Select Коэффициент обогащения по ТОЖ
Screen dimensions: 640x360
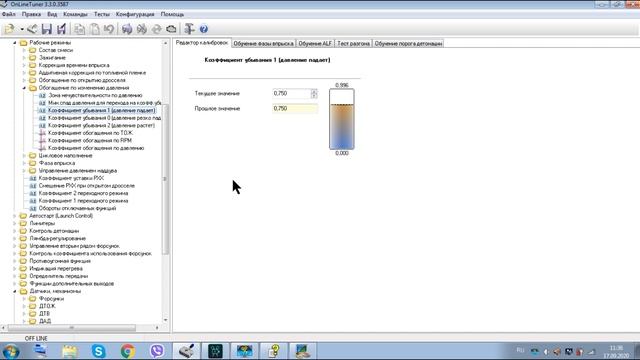(x=90, y=133)
